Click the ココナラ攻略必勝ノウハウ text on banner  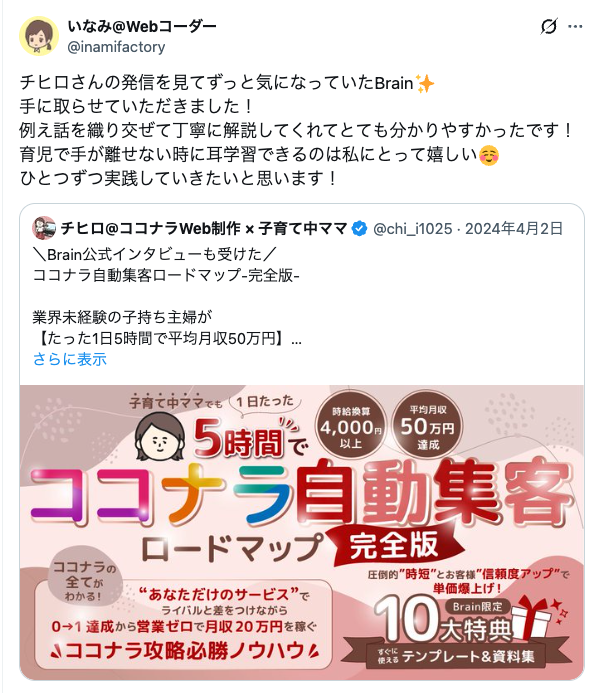(x=185, y=651)
